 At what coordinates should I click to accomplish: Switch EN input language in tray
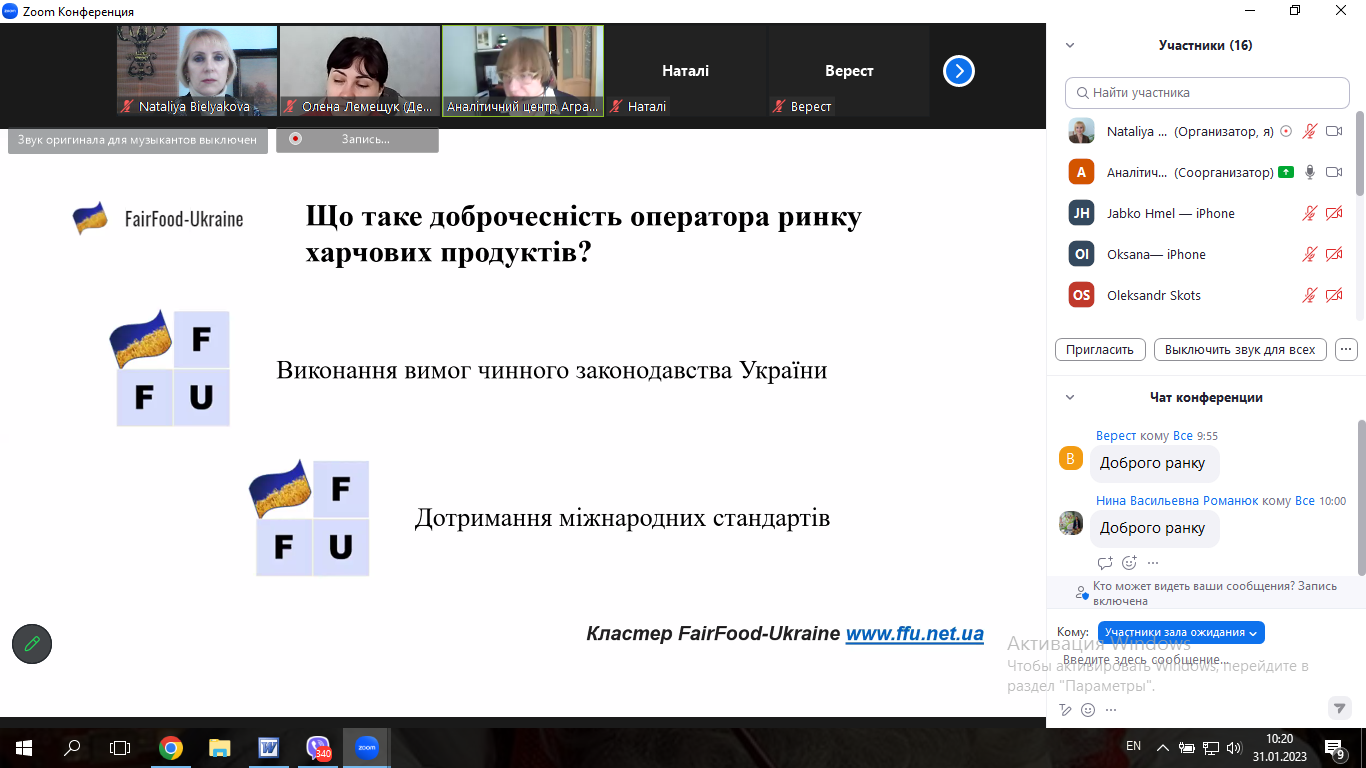(1133, 746)
